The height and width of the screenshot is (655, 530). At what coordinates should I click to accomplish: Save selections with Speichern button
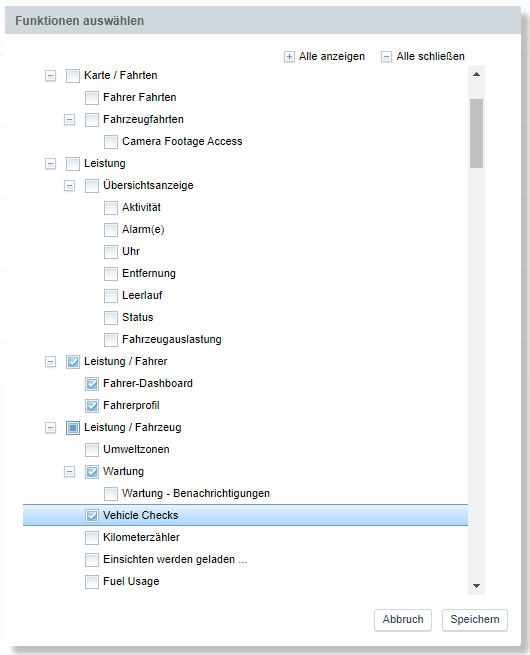(475, 619)
